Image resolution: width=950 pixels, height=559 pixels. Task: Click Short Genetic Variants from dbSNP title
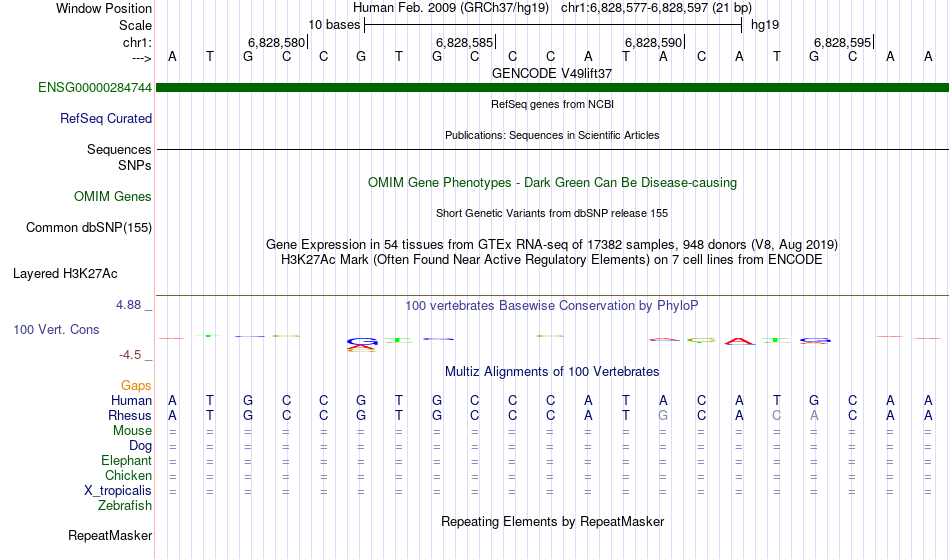[x=552, y=213]
